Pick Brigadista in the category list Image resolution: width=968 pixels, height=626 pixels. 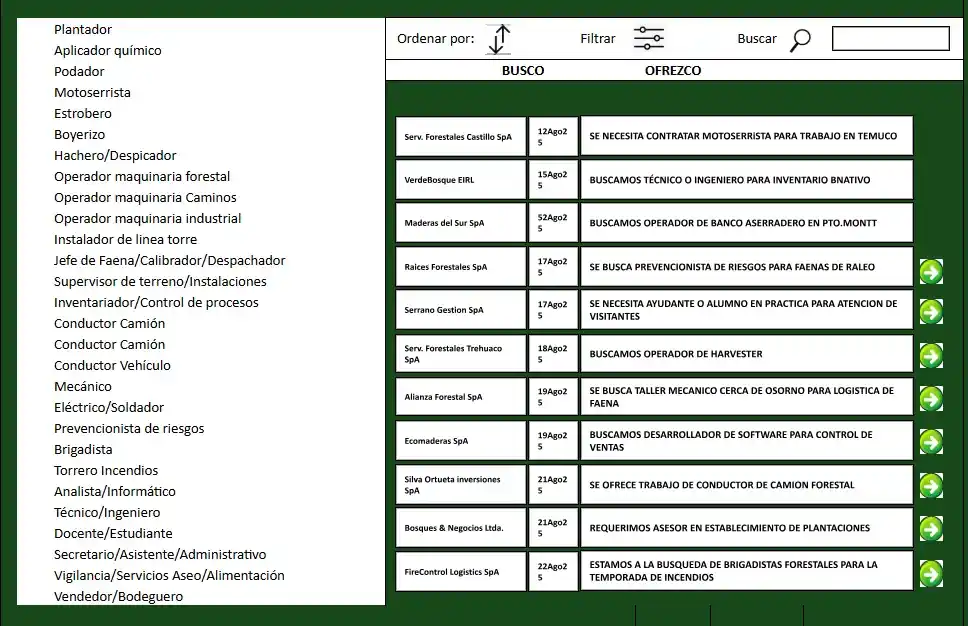[83, 450]
